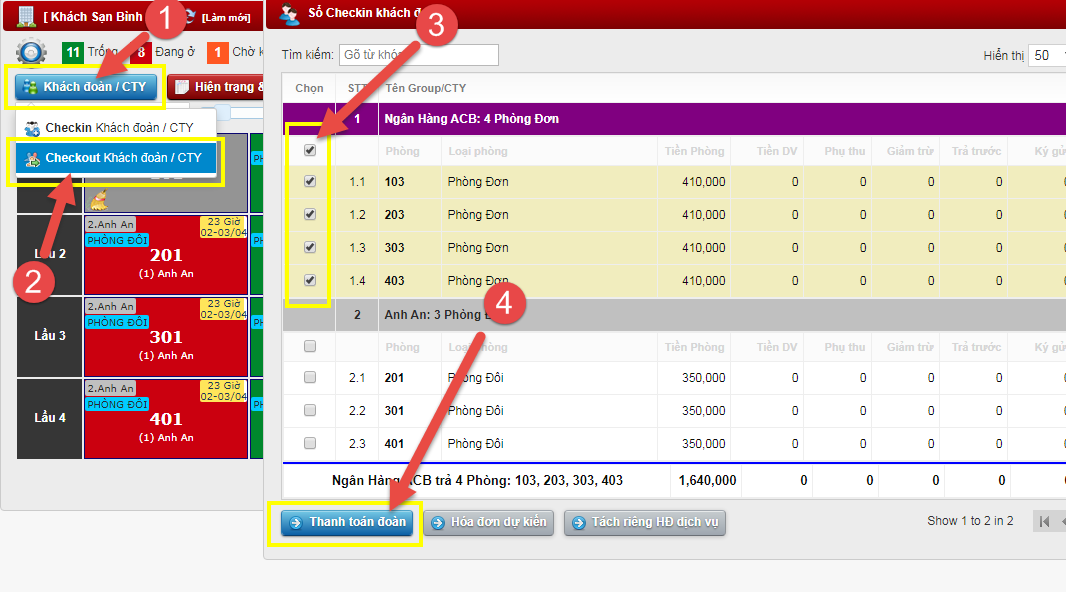
Task: Go to first page pagination icon
Action: [1042, 521]
